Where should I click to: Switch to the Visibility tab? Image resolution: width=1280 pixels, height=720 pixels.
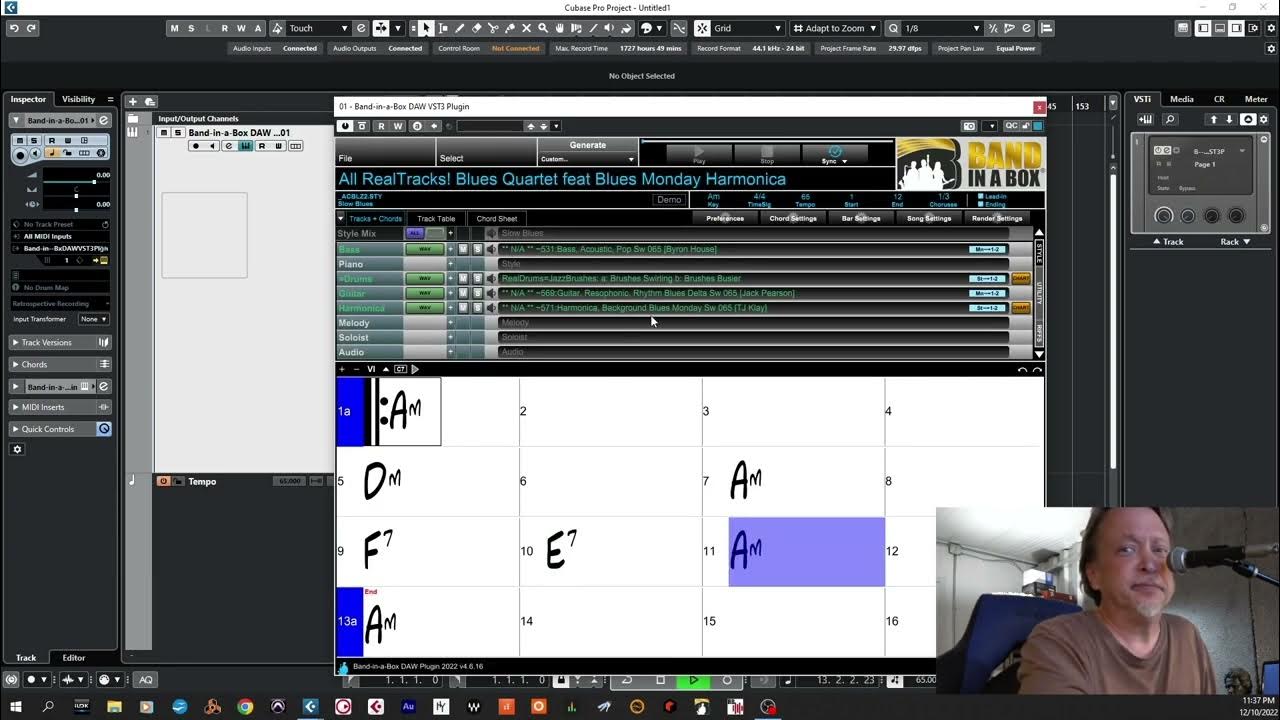(x=78, y=99)
